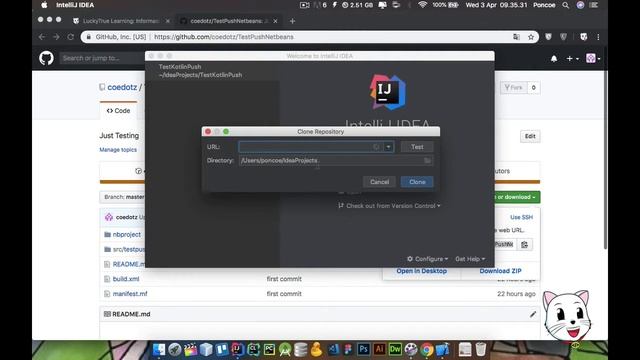Open Launchpad rocket in the dock
The height and width of the screenshot is (360, 640).
tap(175, 349)
